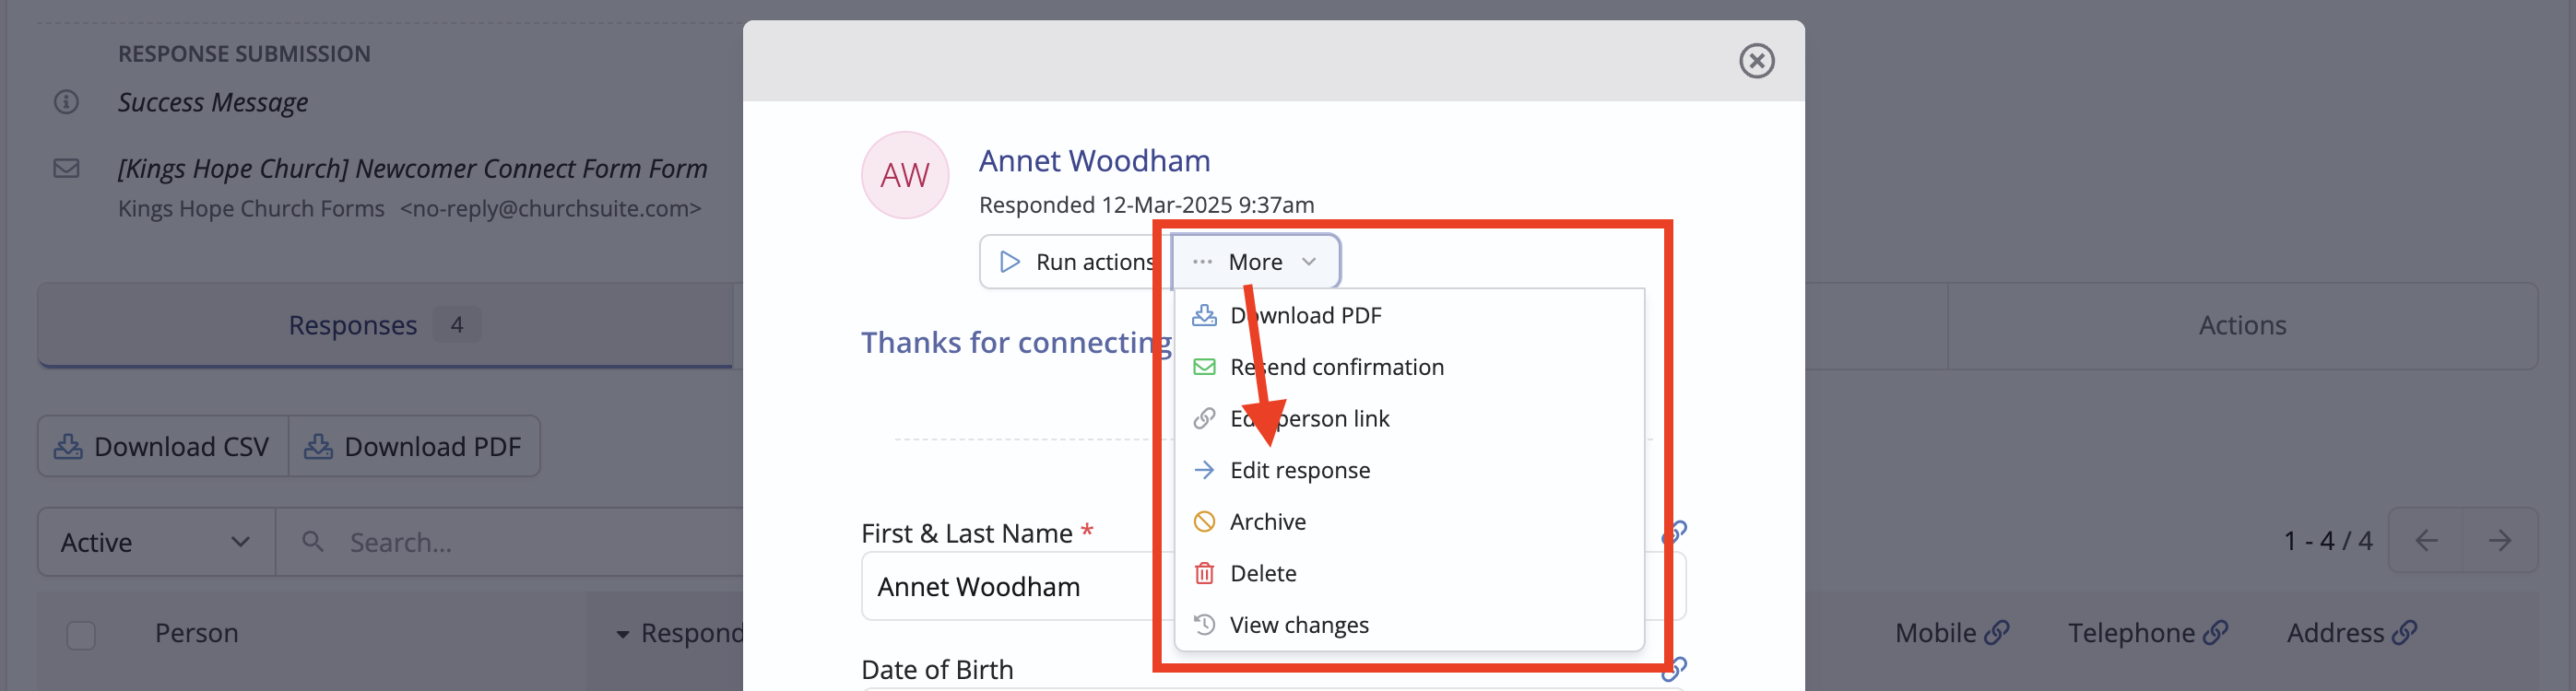This screenshot has width=2576, height=691.
Task: Click the chain icon for Edit person link
Action: coord(1204,419)
